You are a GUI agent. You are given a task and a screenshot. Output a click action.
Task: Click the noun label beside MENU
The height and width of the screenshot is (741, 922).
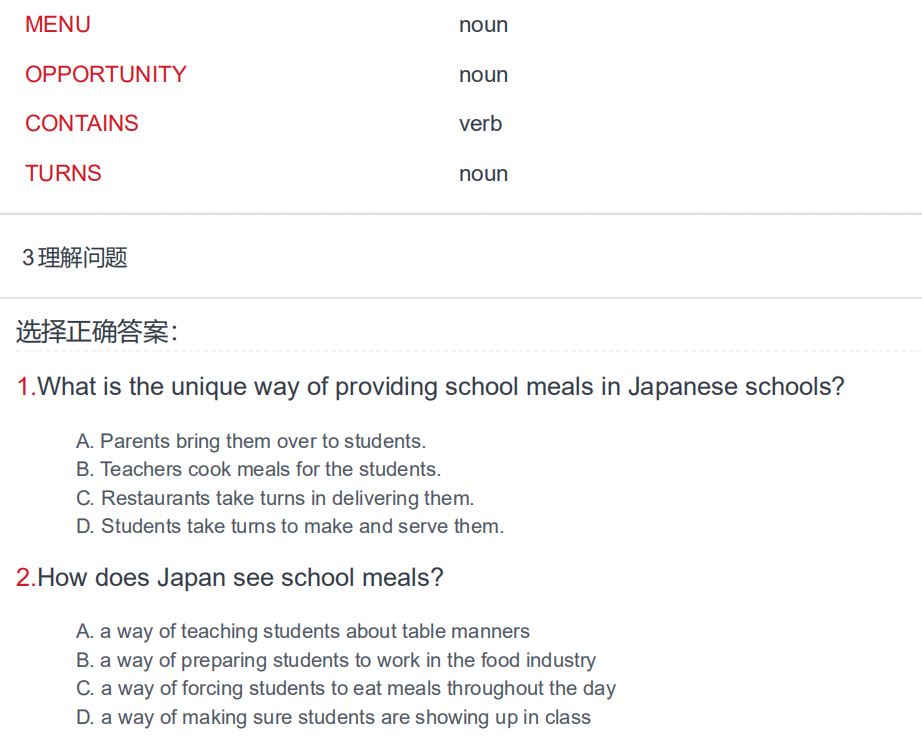point(483,25)
